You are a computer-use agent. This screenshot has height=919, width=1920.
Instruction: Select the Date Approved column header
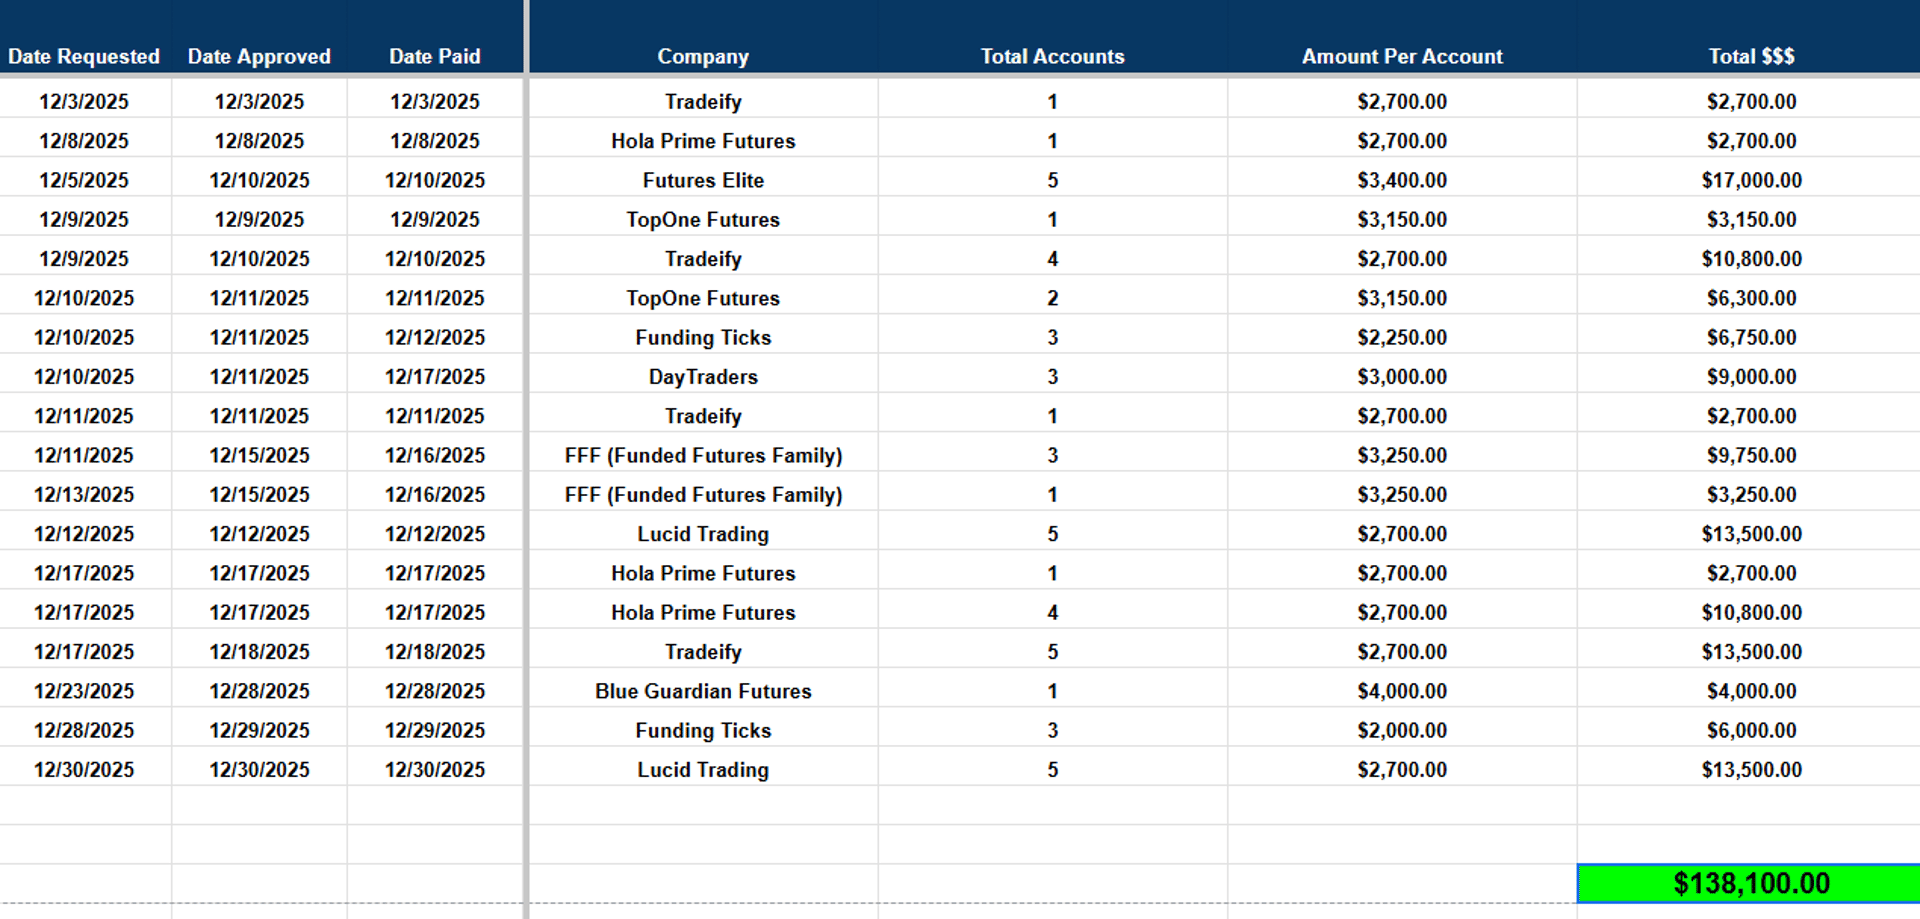tap(259, 56)
